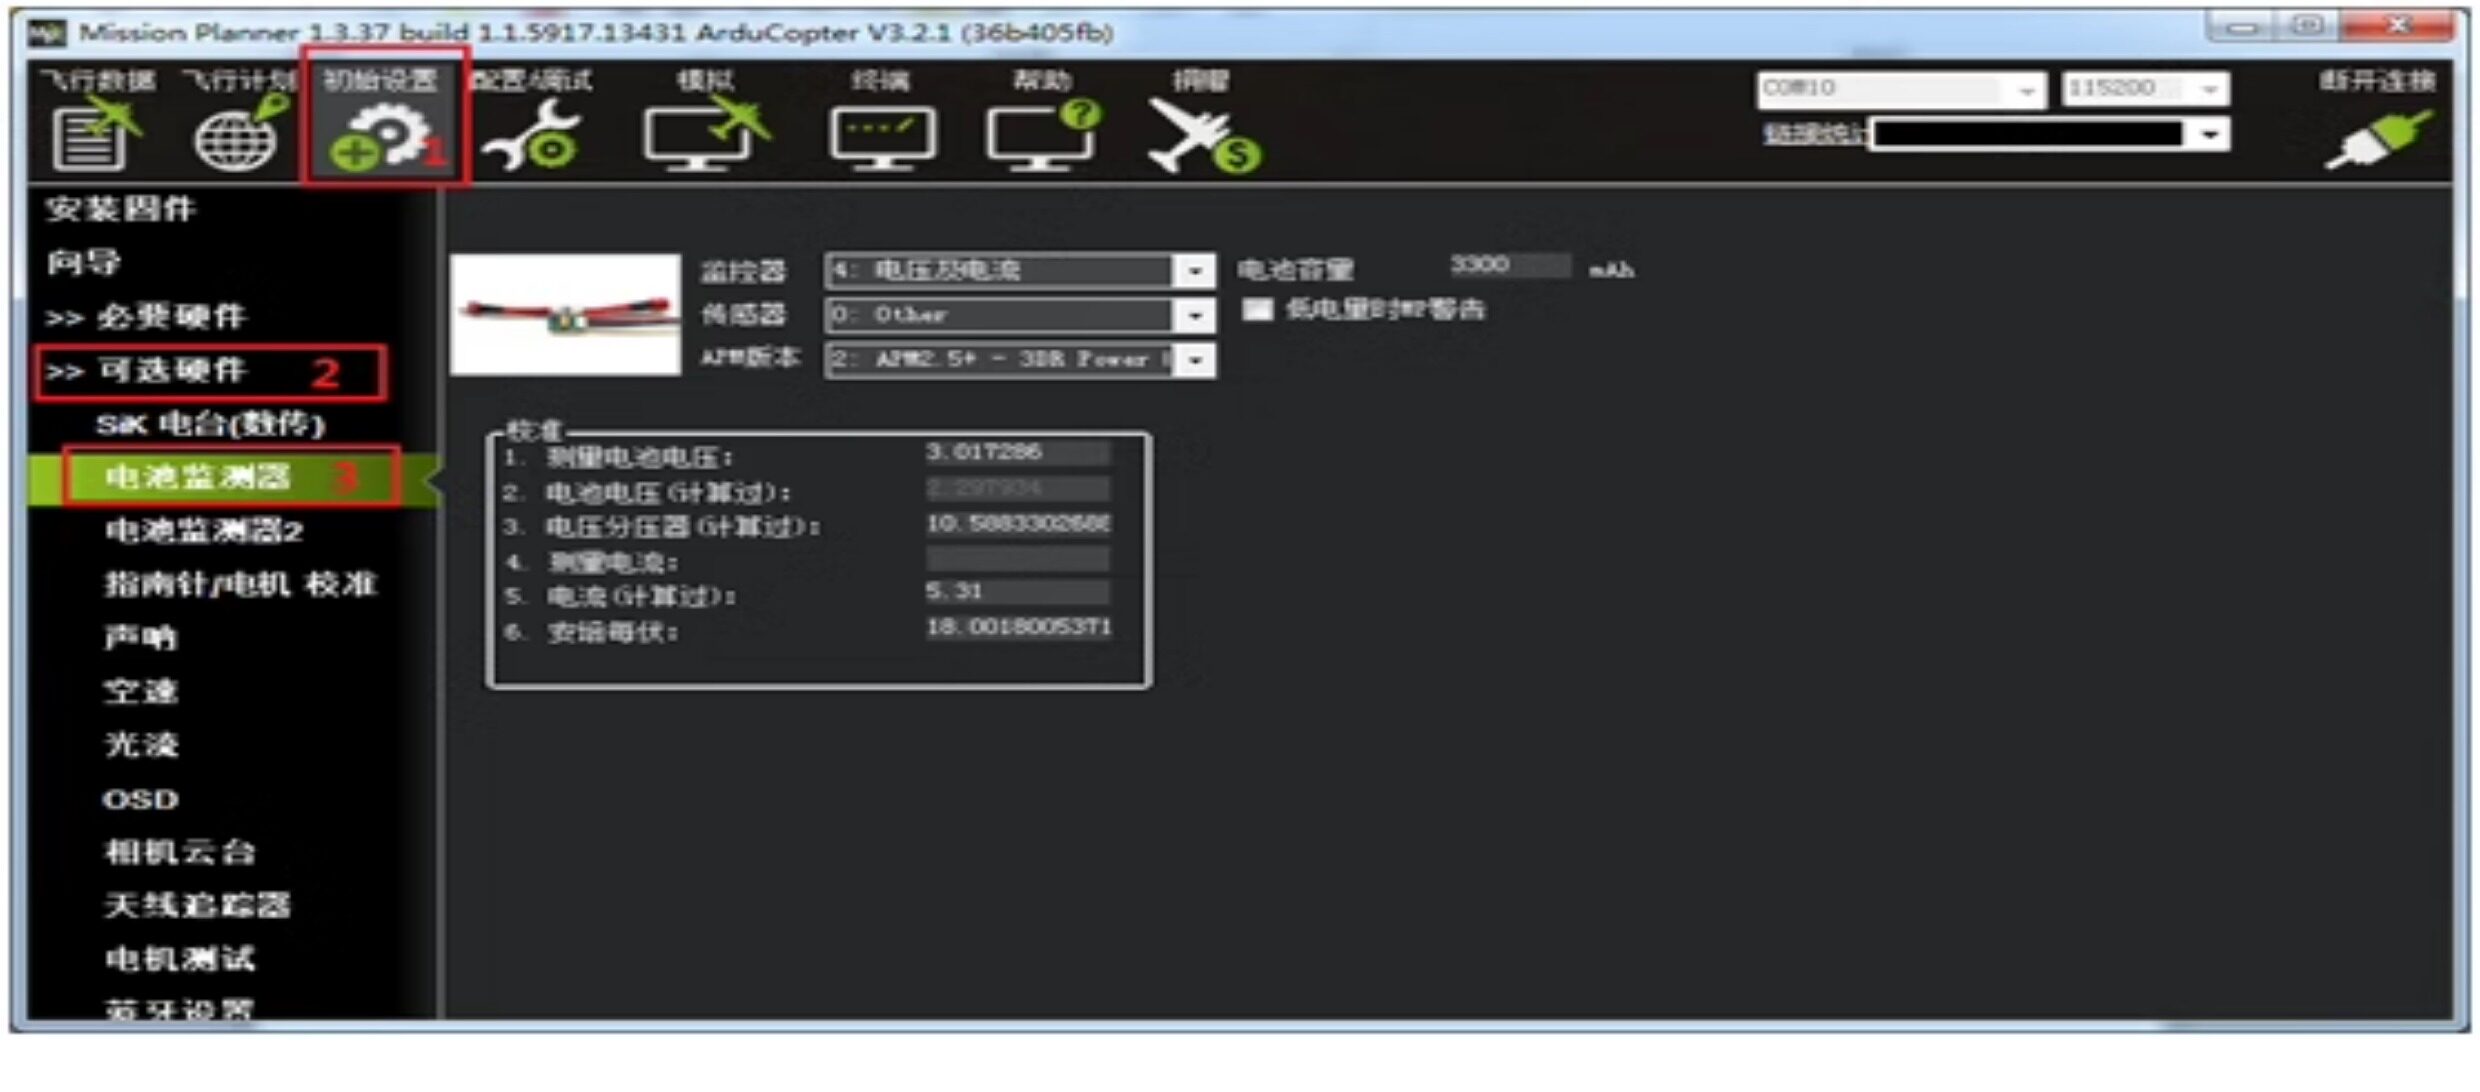This screenshot has height=1092, width=2480.
Task: Click the measured battery voltage field
Action: click(x=1016, y=453)
